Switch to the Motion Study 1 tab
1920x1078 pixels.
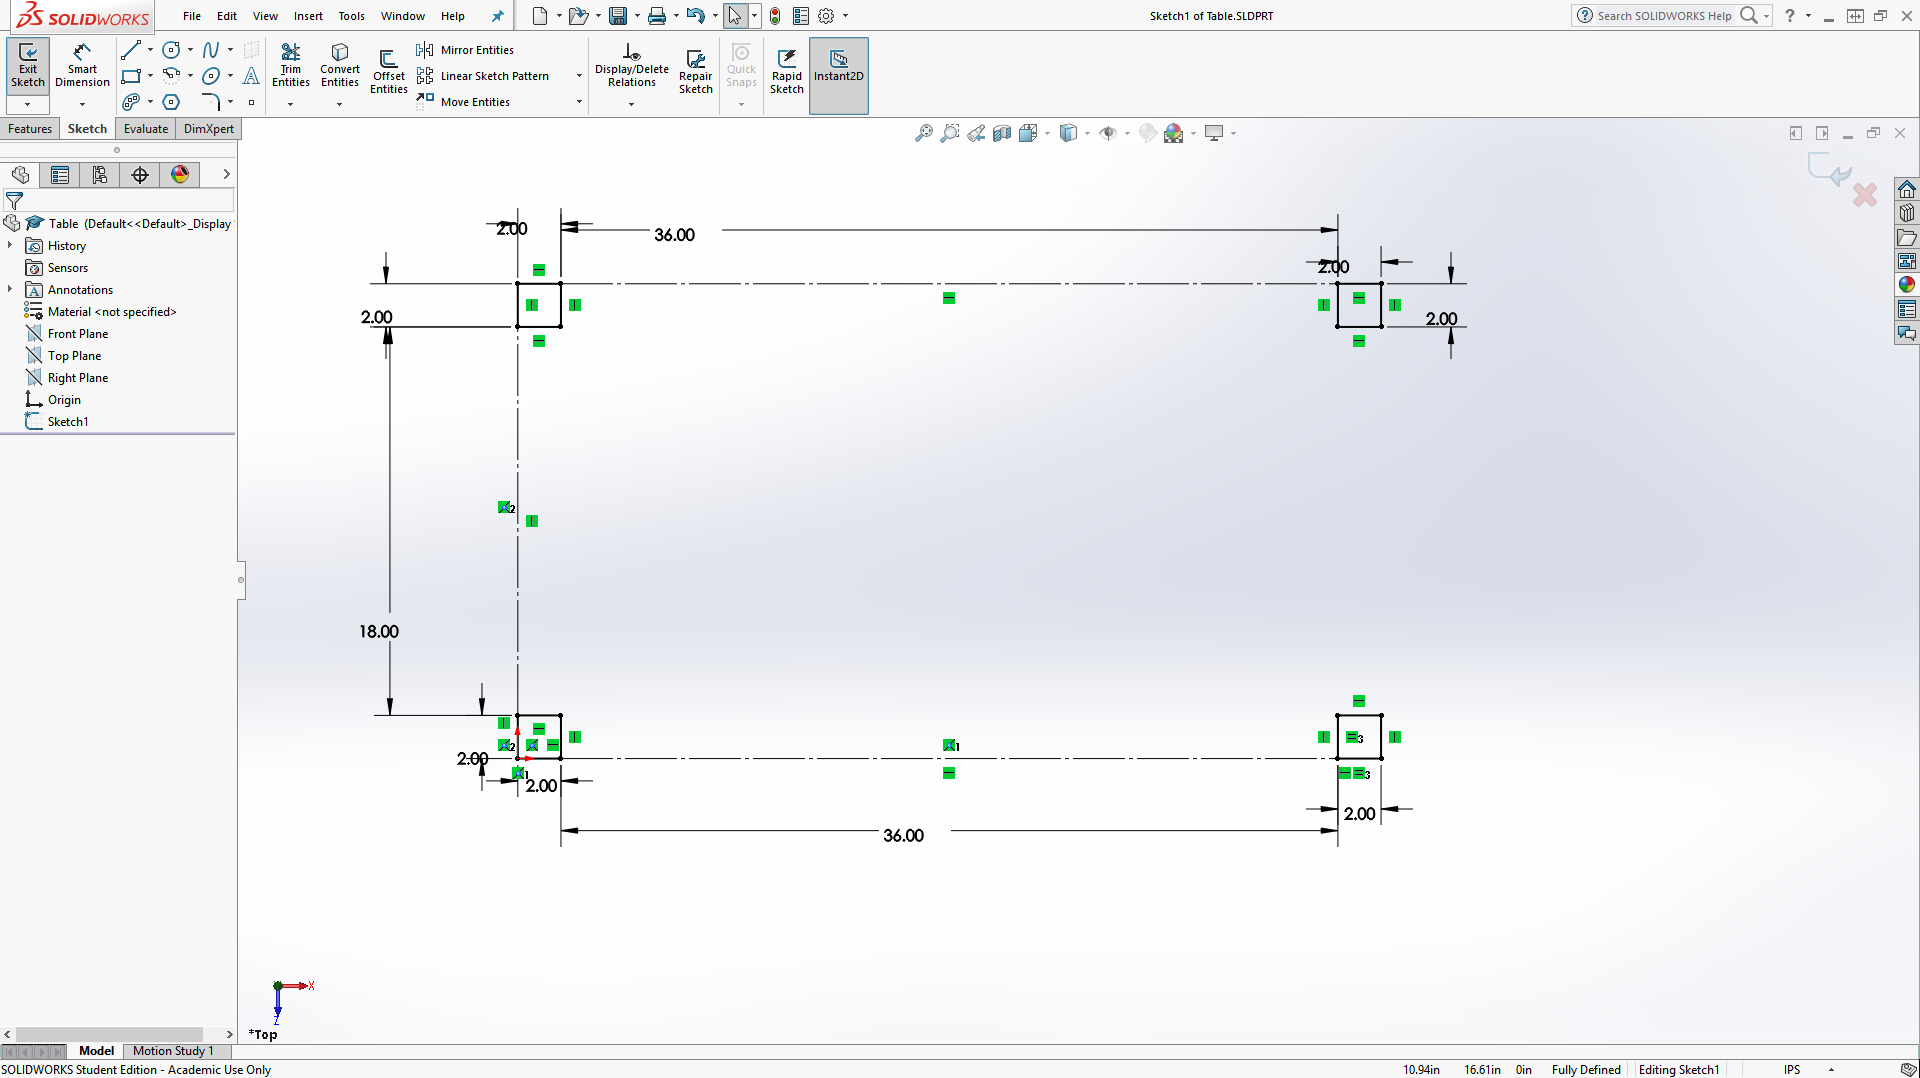(x=173, y=1051)
